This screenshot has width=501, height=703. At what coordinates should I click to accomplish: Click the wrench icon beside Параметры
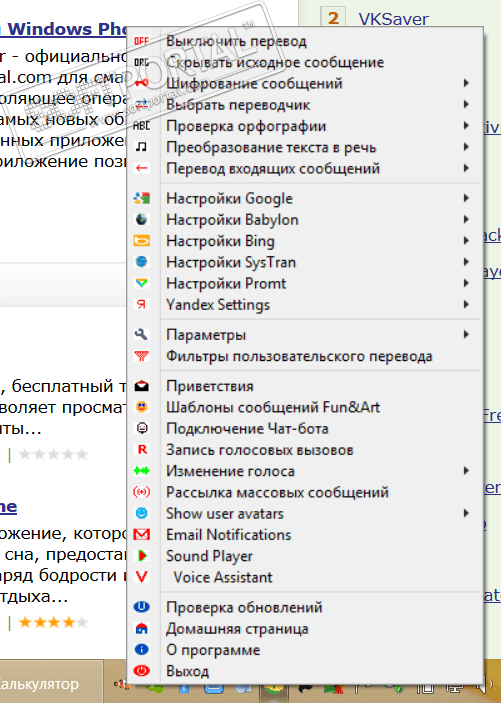click(141, 334)
